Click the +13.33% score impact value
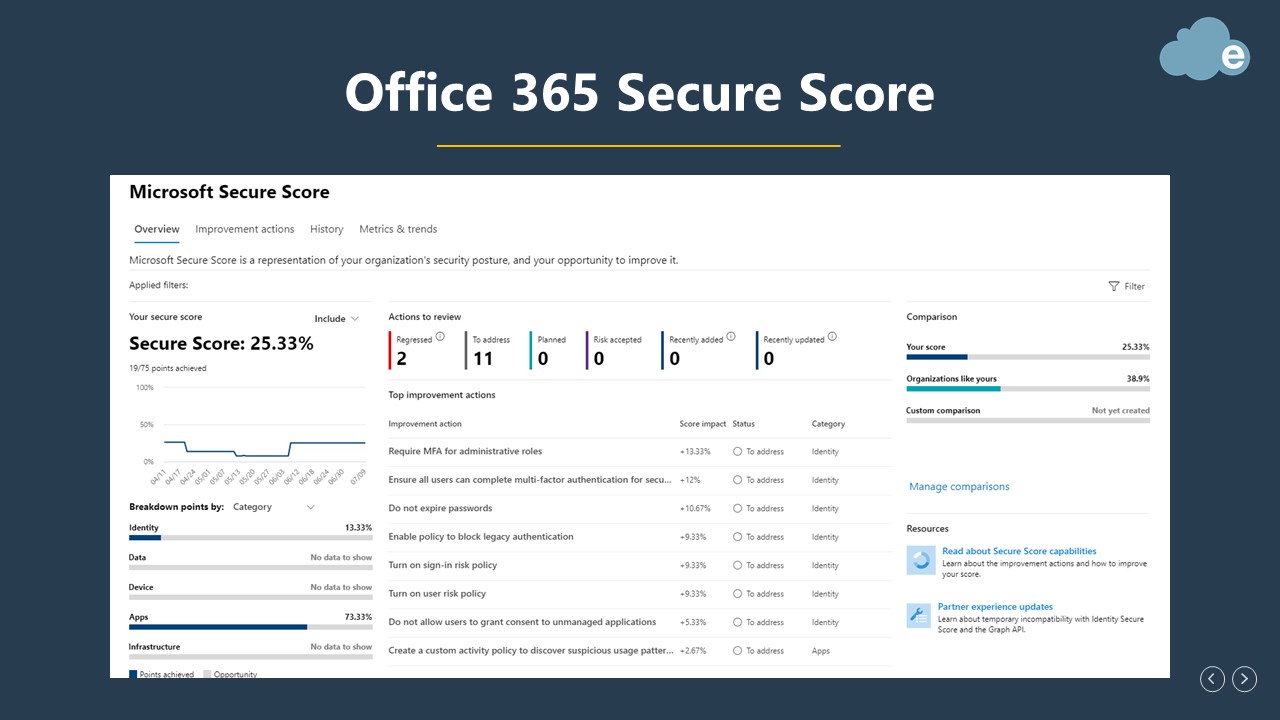This screenshot has width=1280, height=720. click(x=695, y=452)
